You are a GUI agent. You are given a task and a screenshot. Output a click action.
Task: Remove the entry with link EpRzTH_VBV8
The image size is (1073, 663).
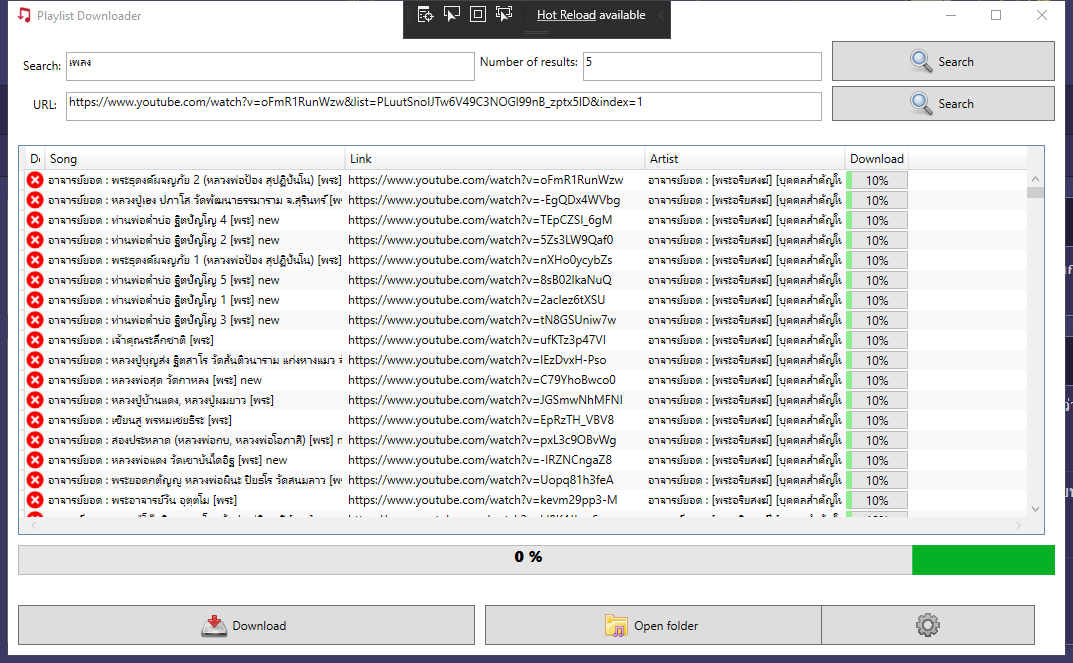coord(35,420)
